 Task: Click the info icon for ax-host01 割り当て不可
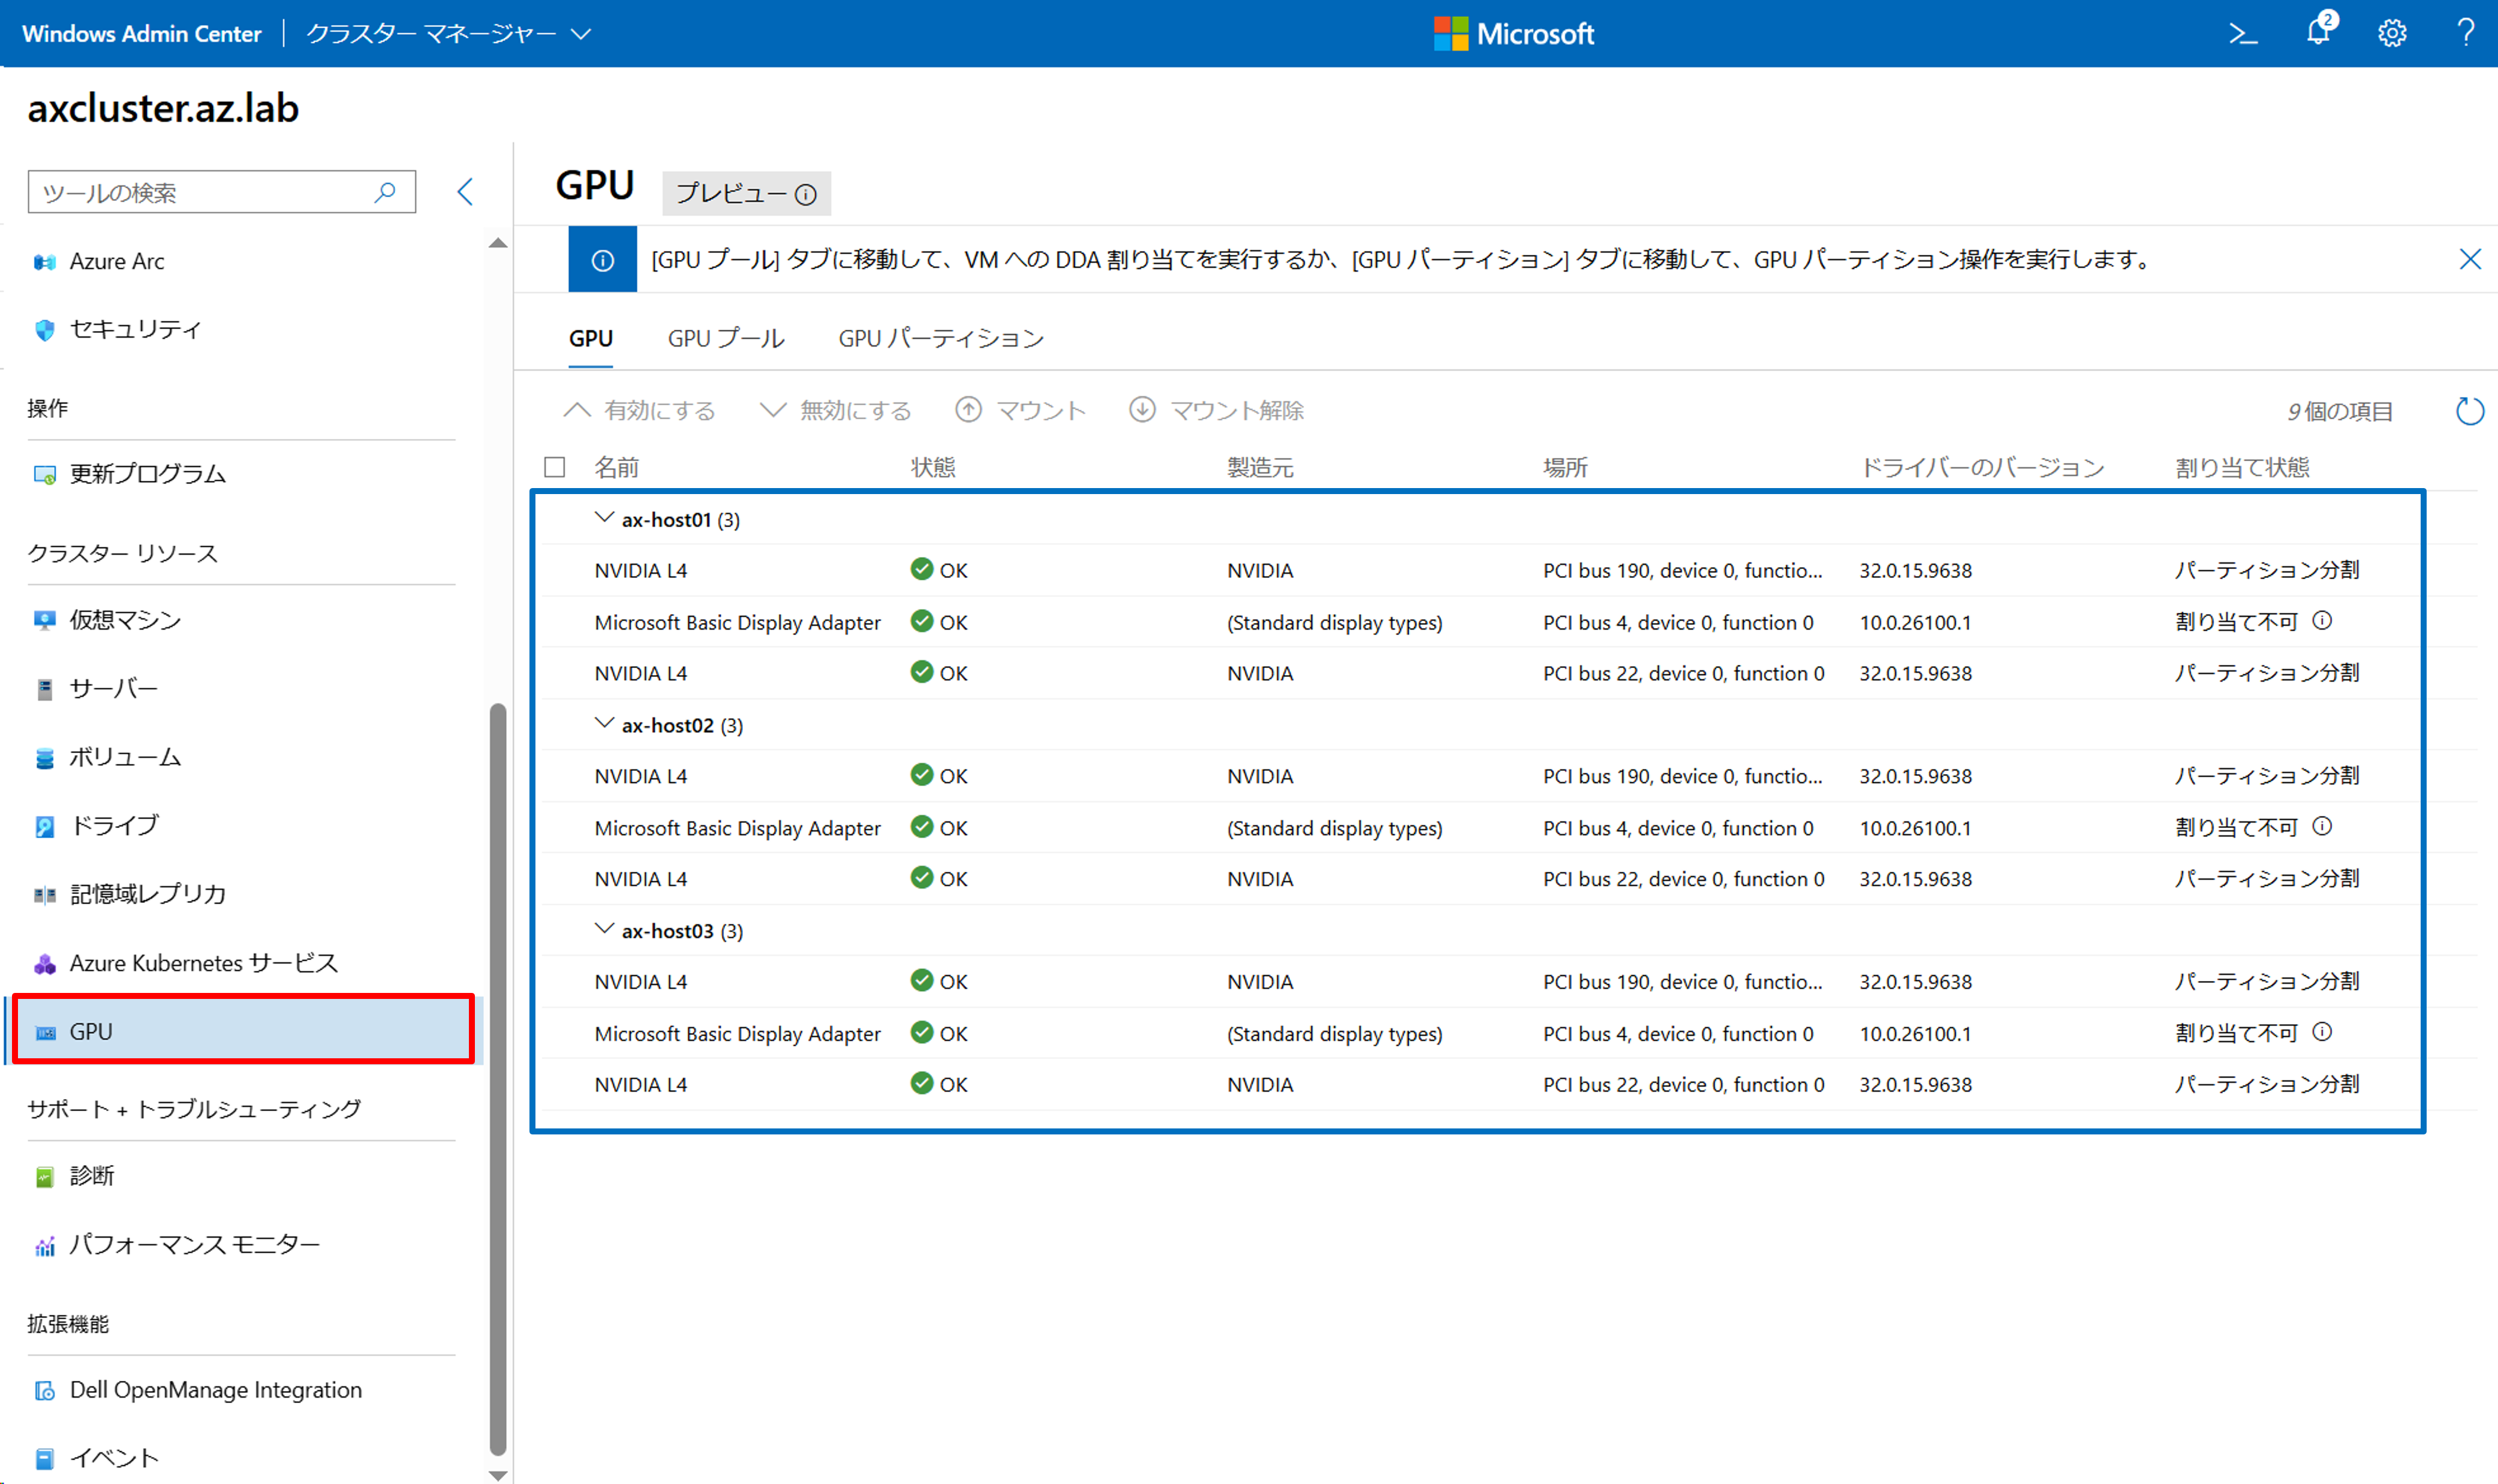tap(2322, 621)
